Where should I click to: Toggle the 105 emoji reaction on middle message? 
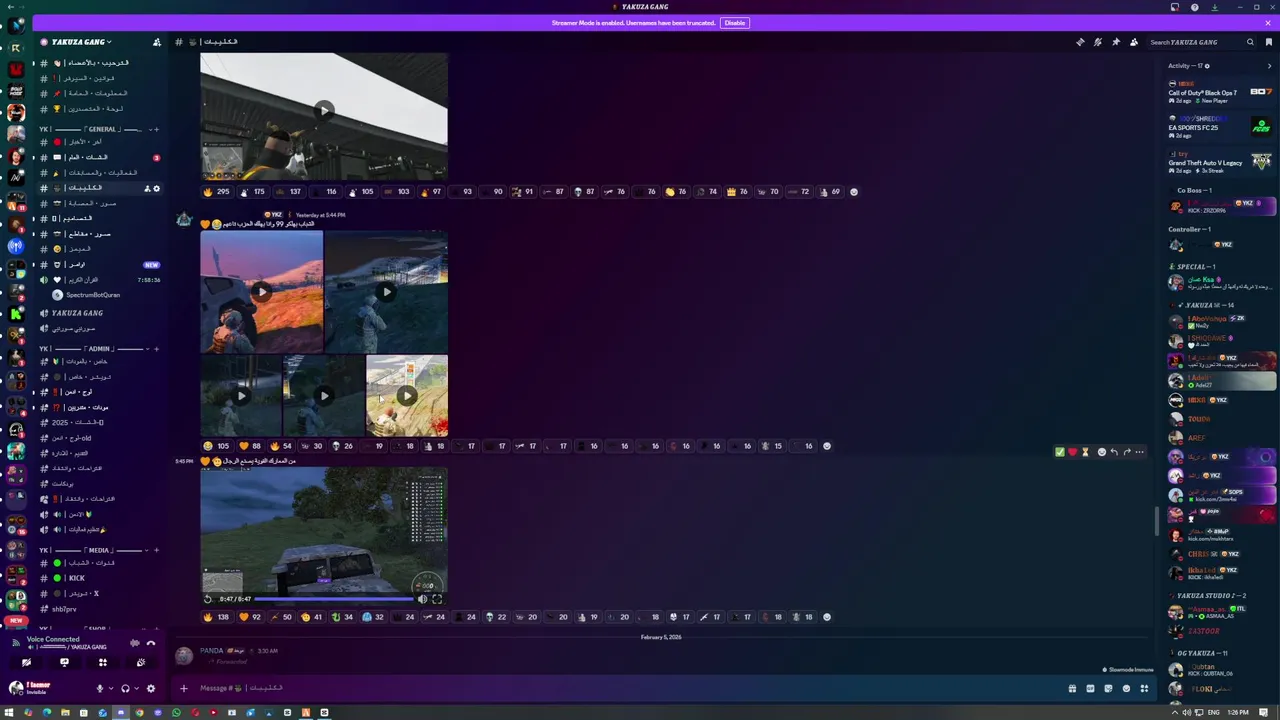coord(217,446)
